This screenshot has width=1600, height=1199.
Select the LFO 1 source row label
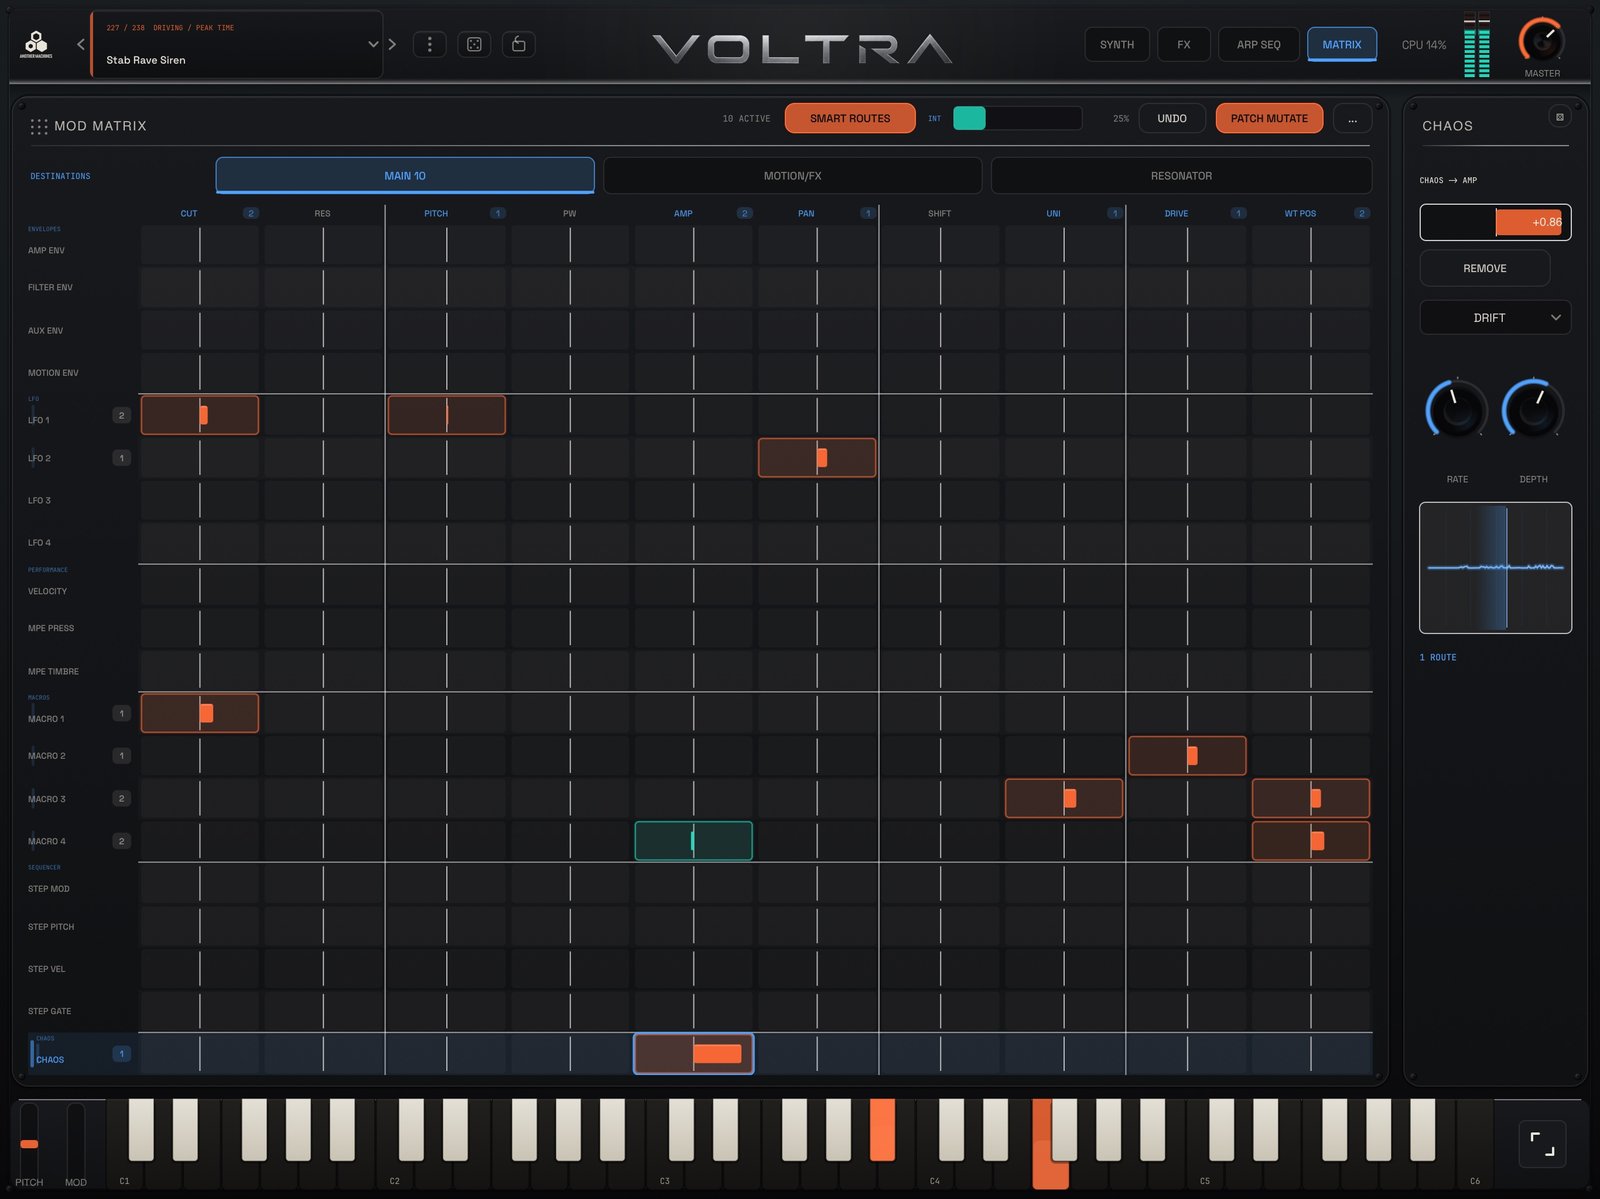pyautogui.click(x=39, y=420)
